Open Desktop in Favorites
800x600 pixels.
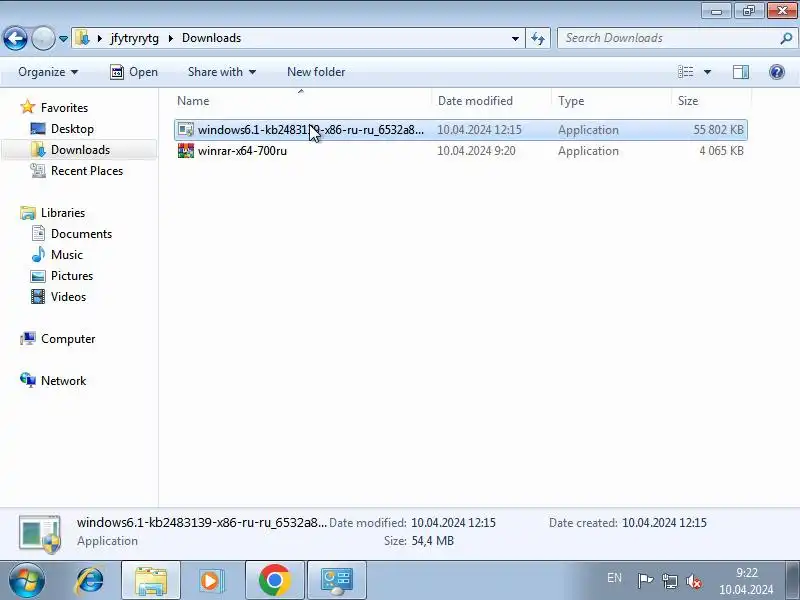72,129
